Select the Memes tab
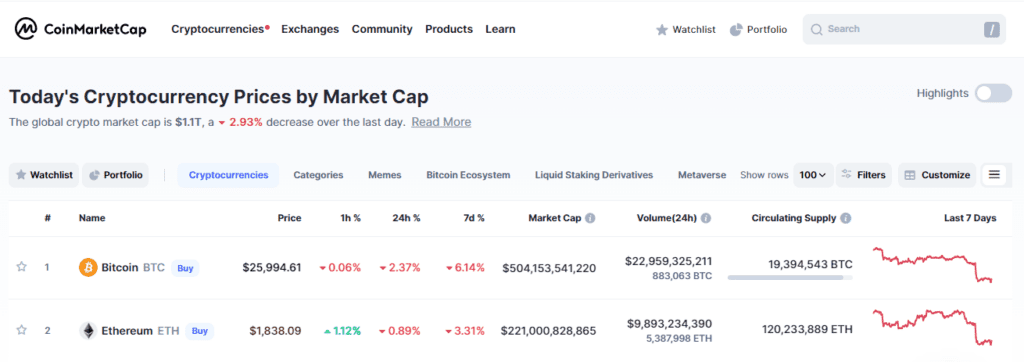 [x=385, y=175]
